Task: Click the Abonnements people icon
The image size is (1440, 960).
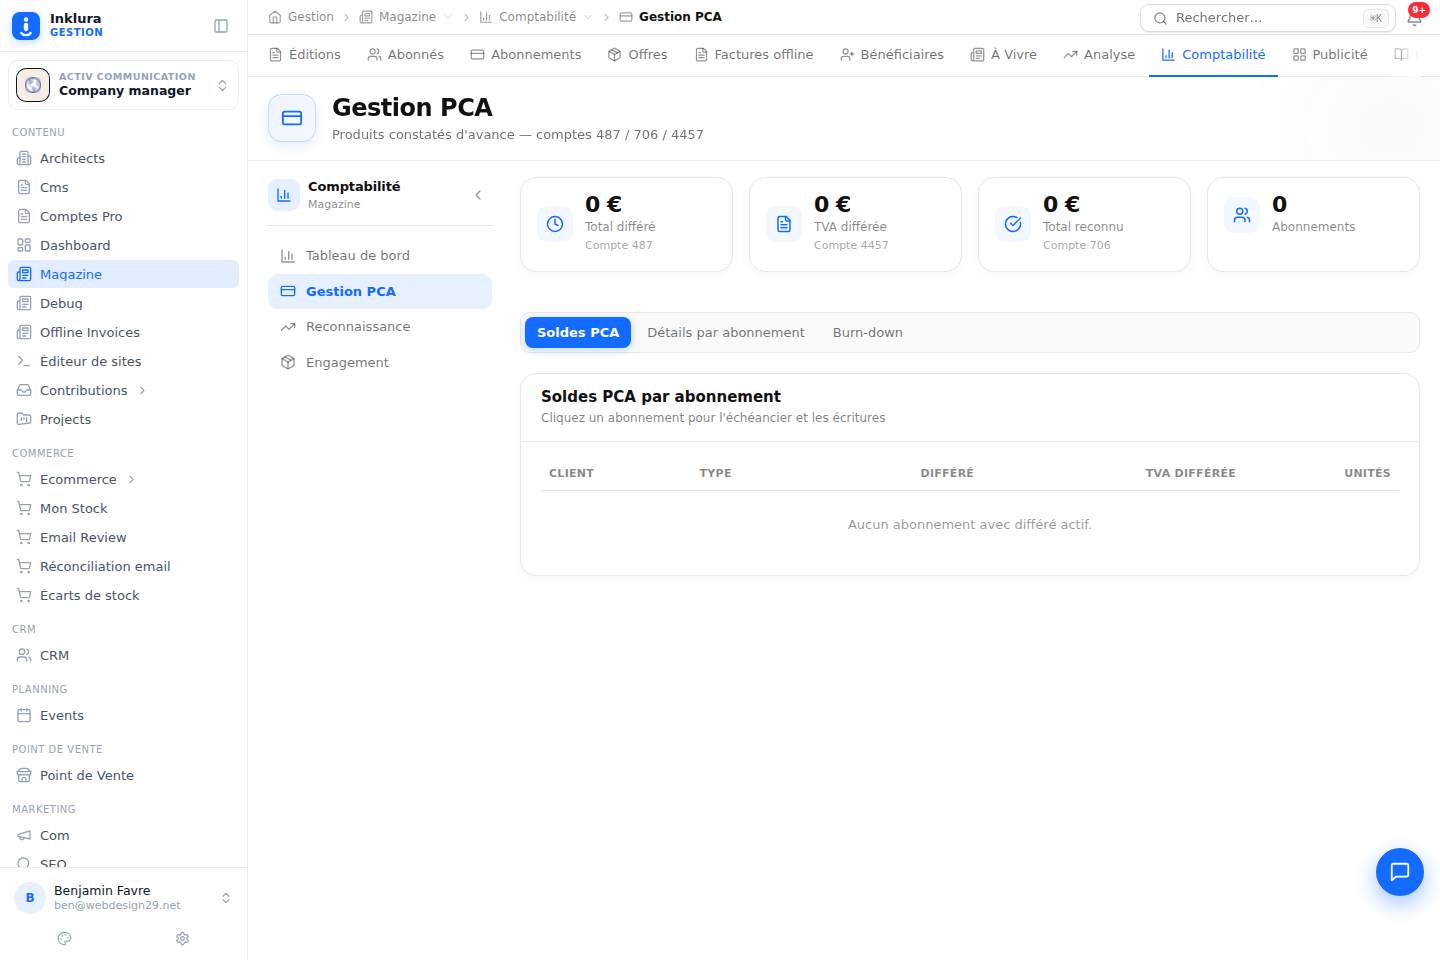Action: coord(1242,215)
